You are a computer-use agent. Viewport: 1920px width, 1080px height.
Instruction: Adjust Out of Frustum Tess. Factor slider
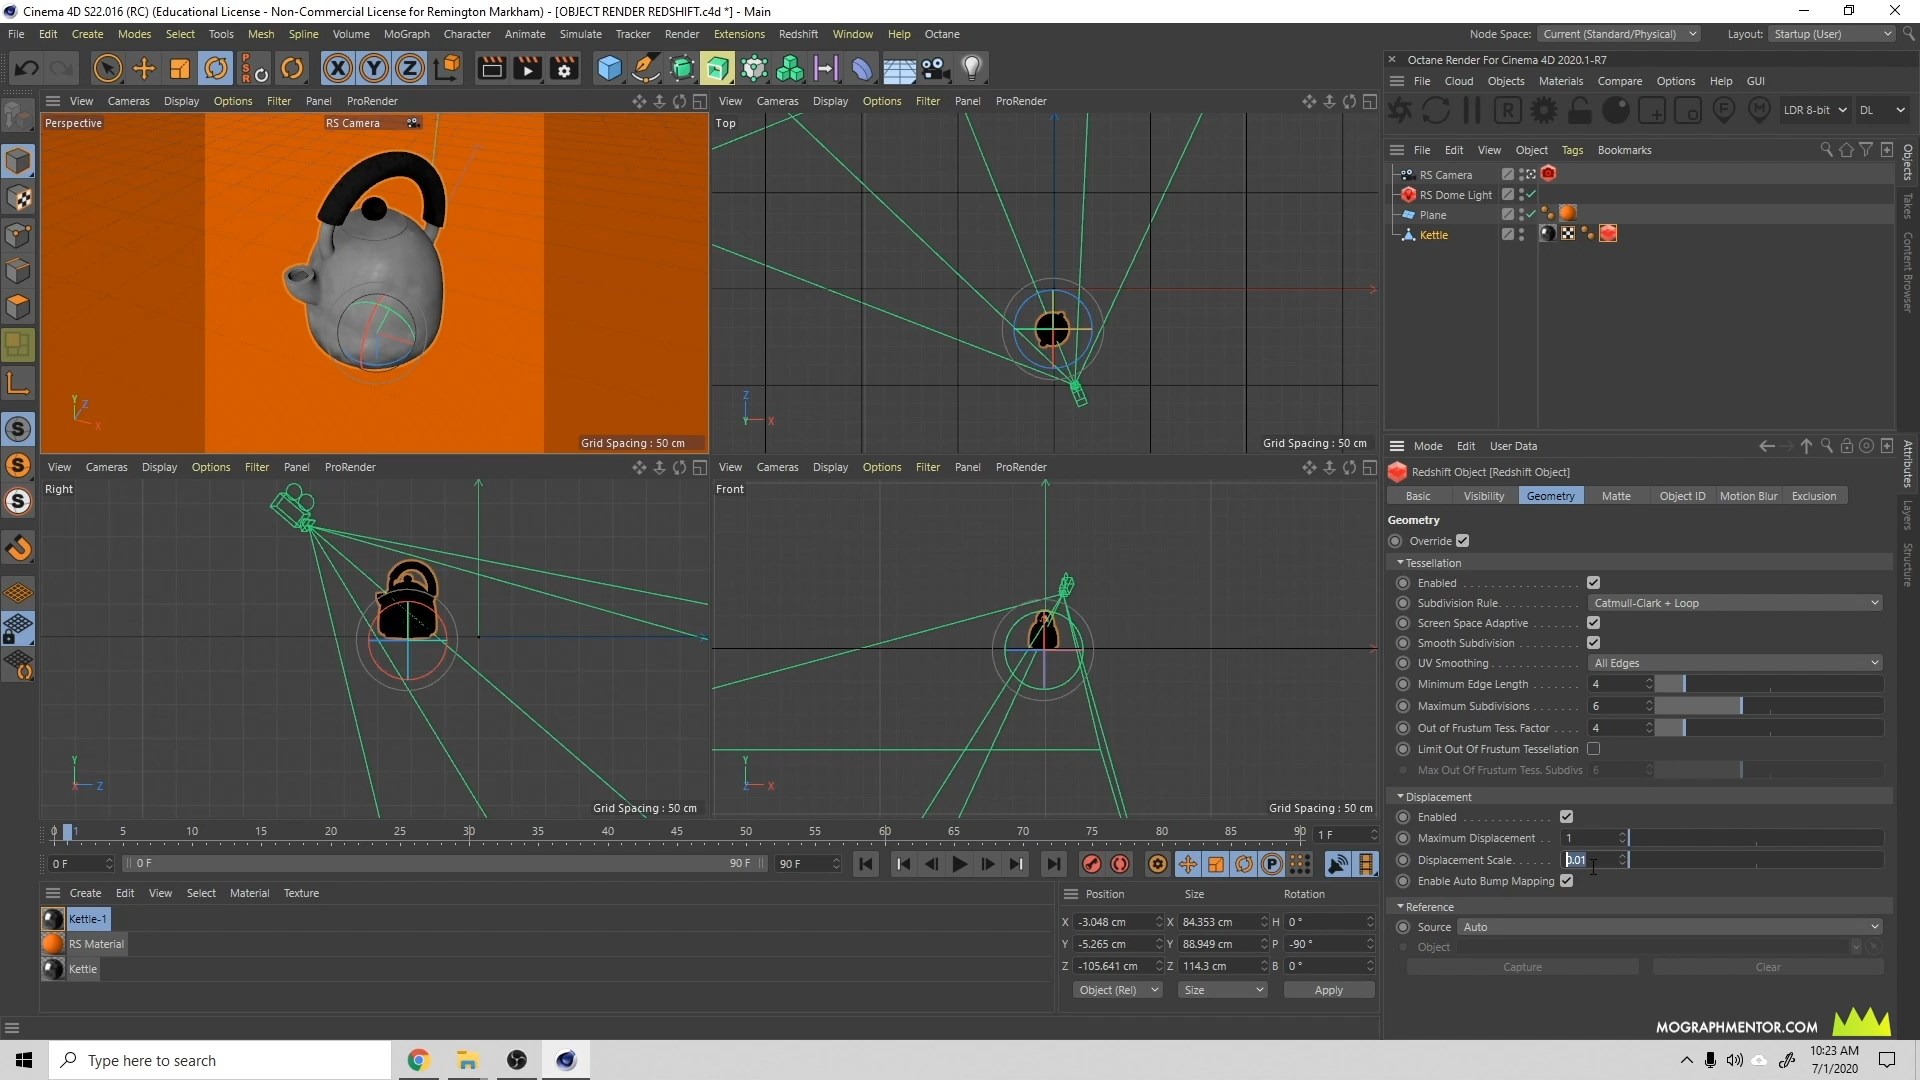pos(1770,728)
